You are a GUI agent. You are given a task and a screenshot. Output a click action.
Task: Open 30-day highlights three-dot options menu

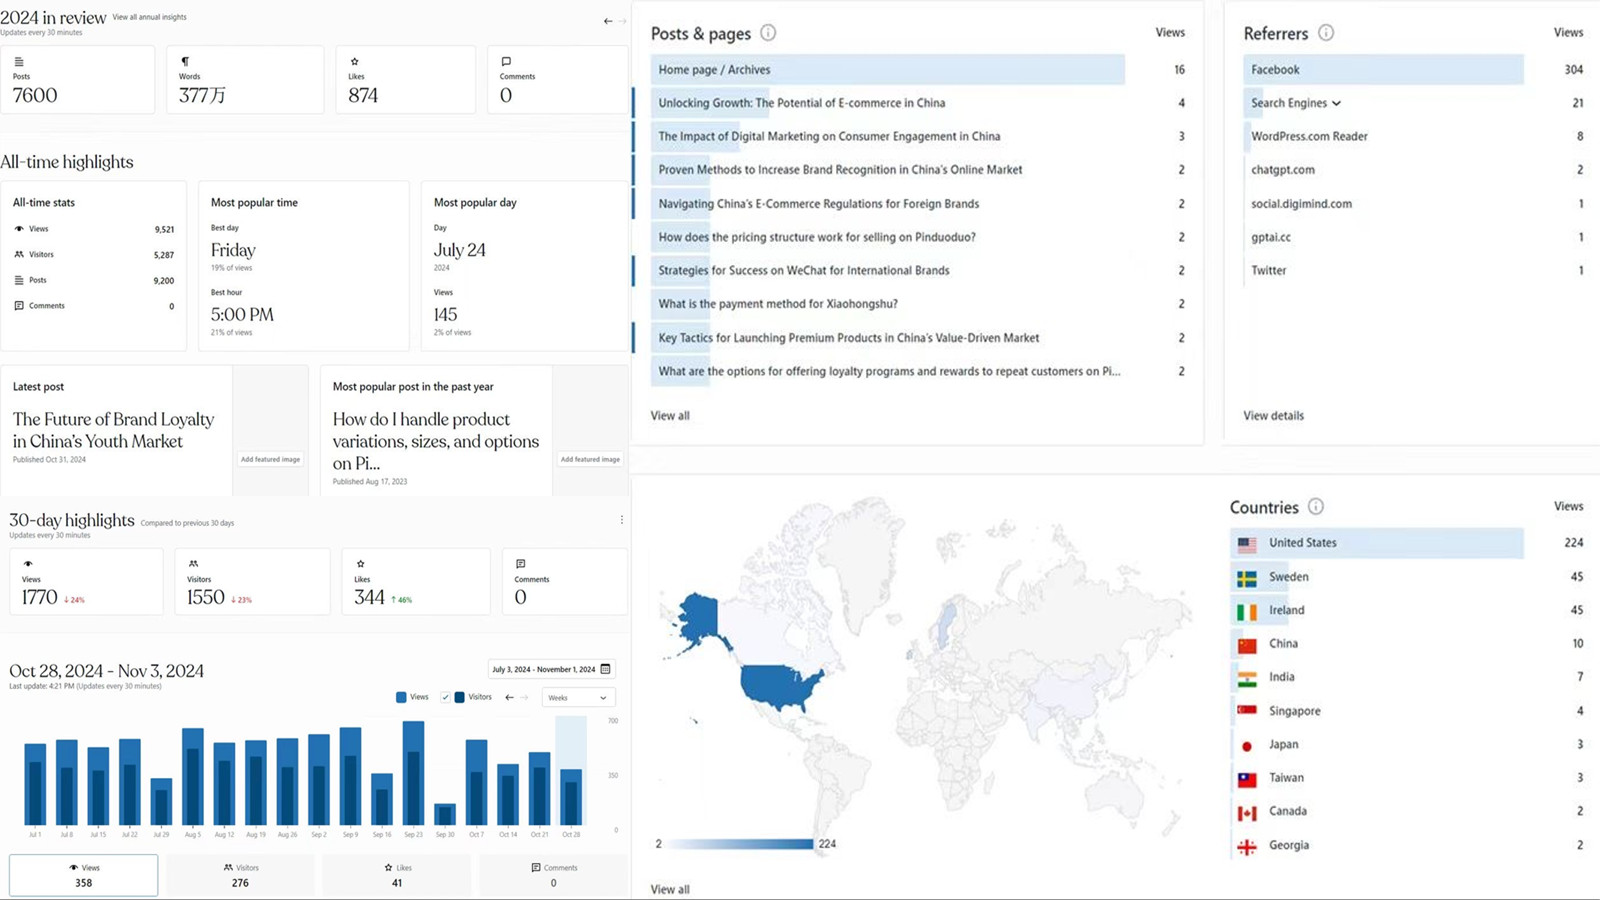621,520
